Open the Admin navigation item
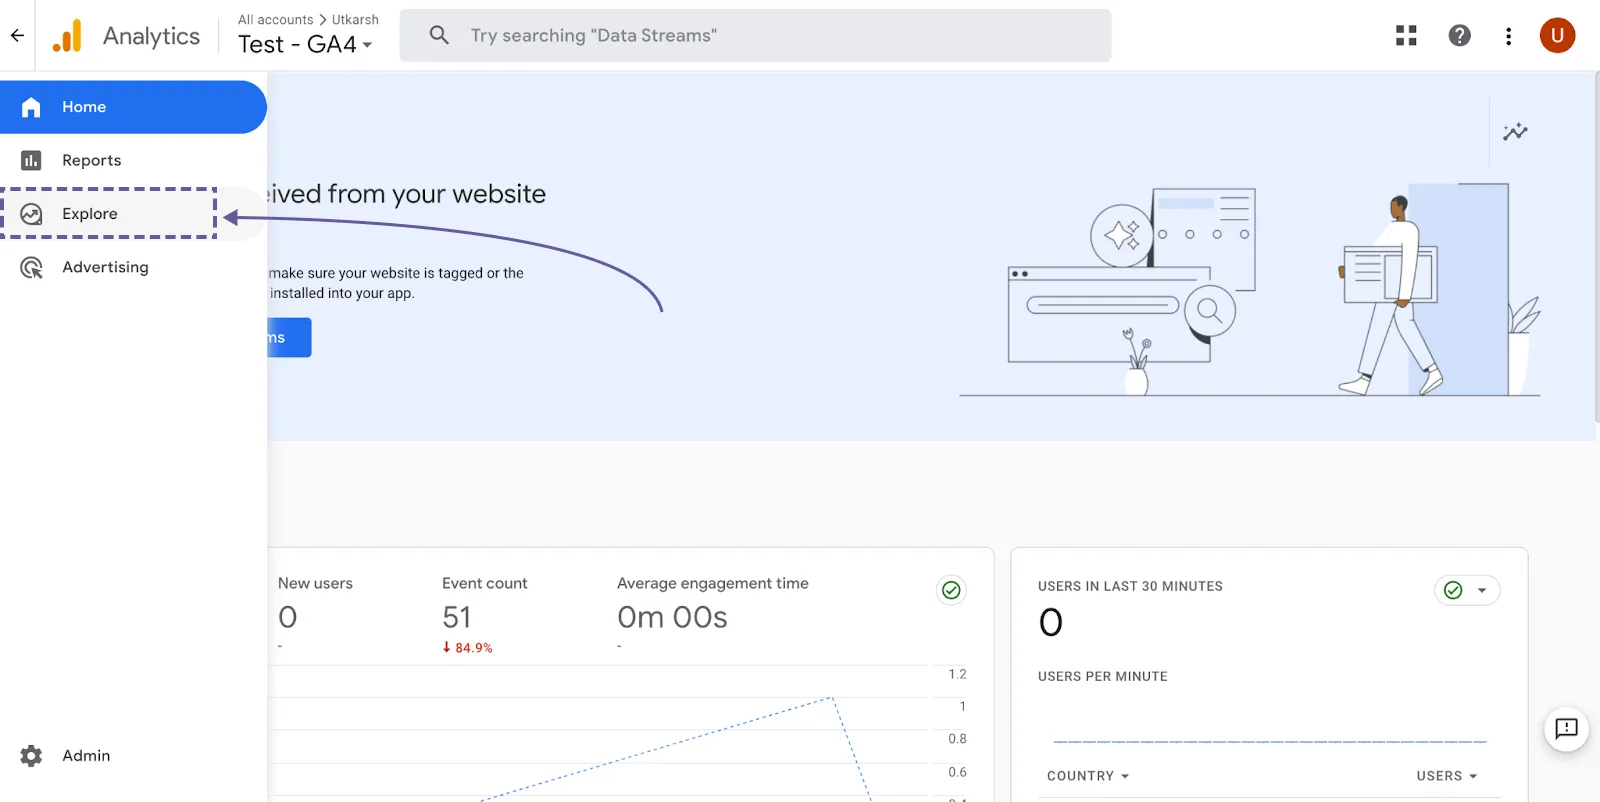 (x=133, y=756)
